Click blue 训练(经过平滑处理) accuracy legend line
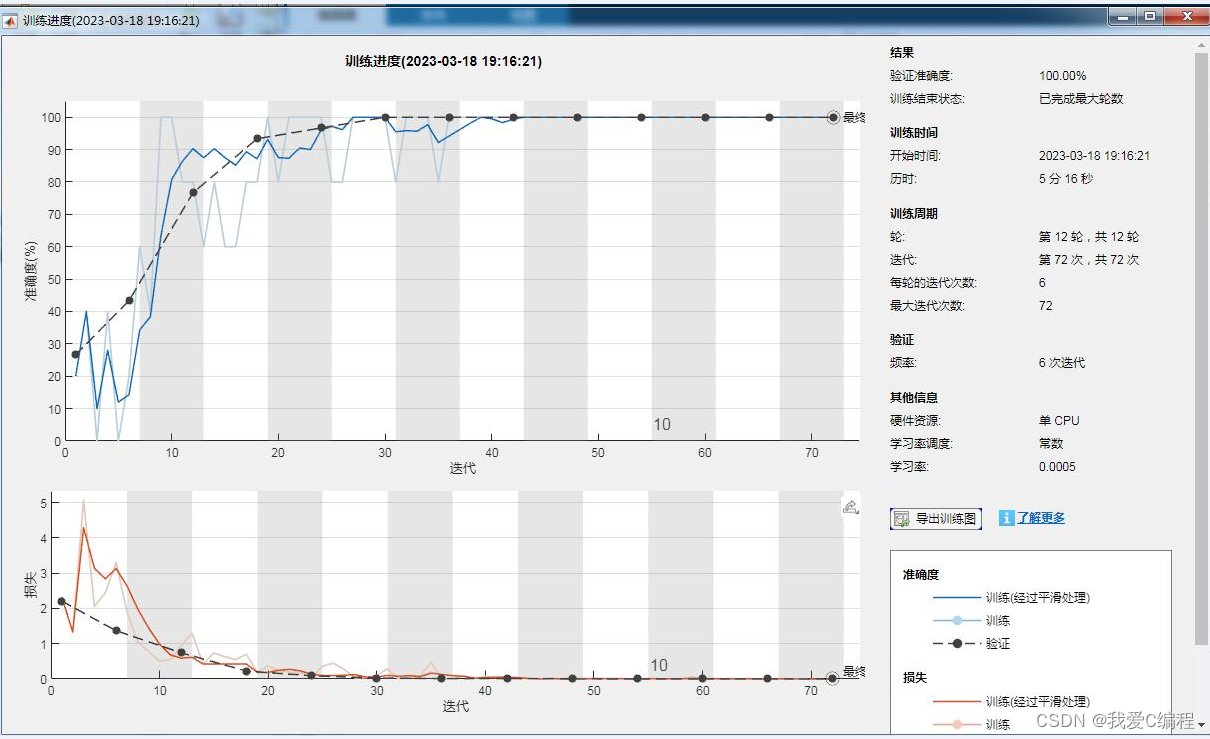The height and width of the screenshot is (739, 1210). [x=957, y=598]
